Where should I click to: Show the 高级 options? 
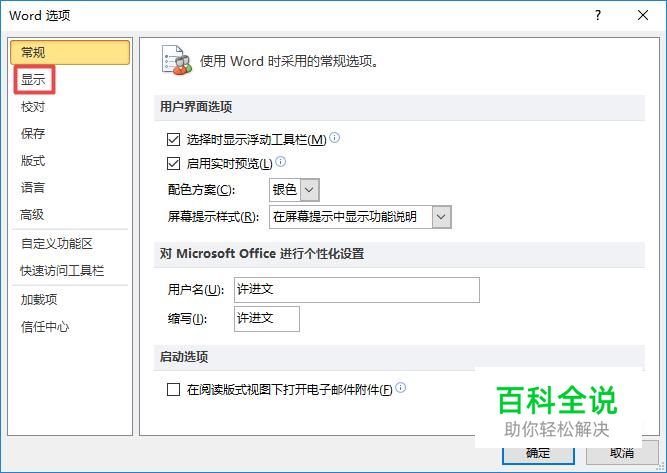[x=32, y=215]
